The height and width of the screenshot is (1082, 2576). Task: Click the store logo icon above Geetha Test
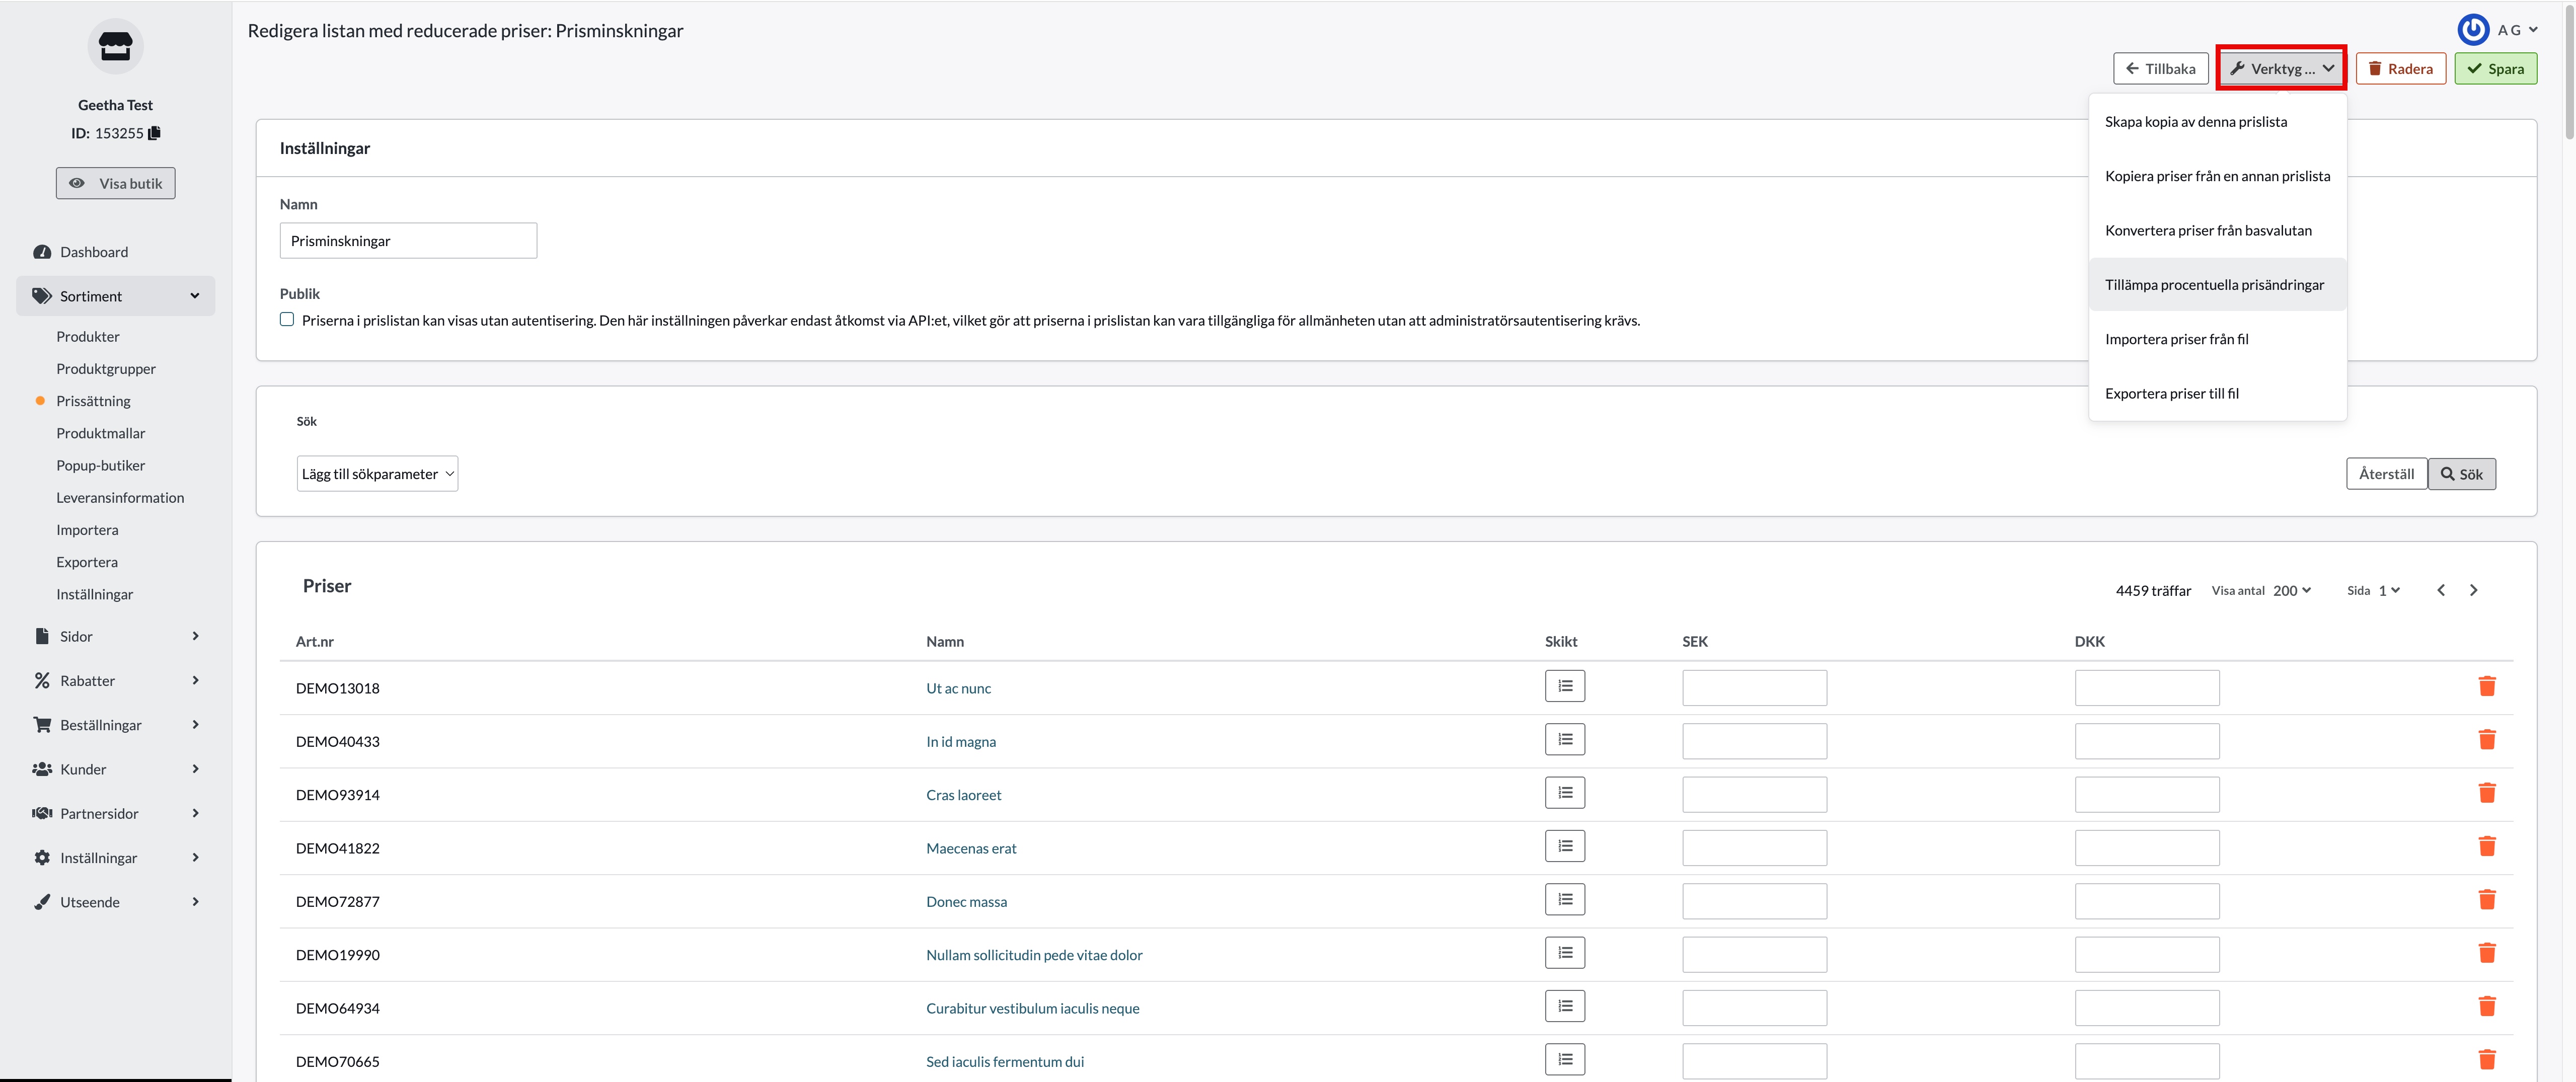[115, 46]
